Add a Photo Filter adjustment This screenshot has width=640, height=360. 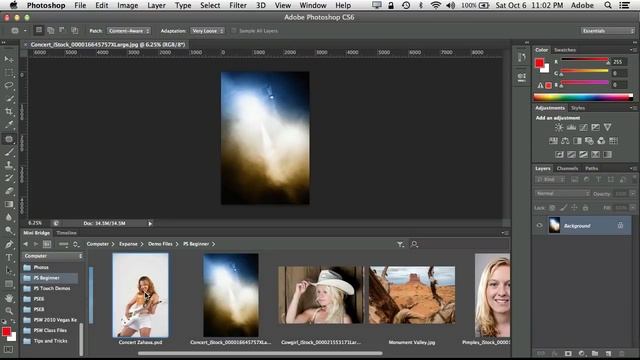pyautogui.click(x=589, y=141)
